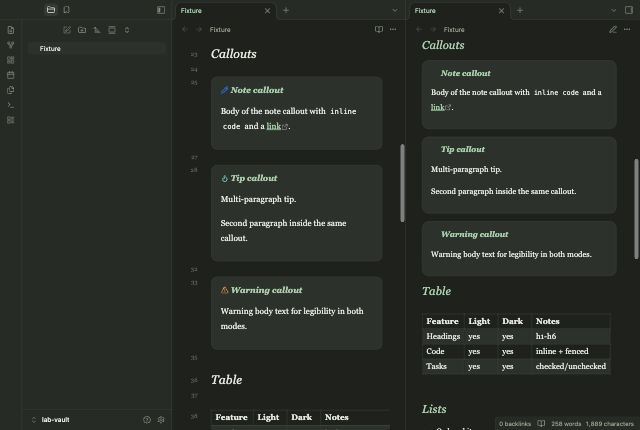640x430 pixels.
Task: Click 0 backlinks in status bar
Action: [x=515, y=424]
